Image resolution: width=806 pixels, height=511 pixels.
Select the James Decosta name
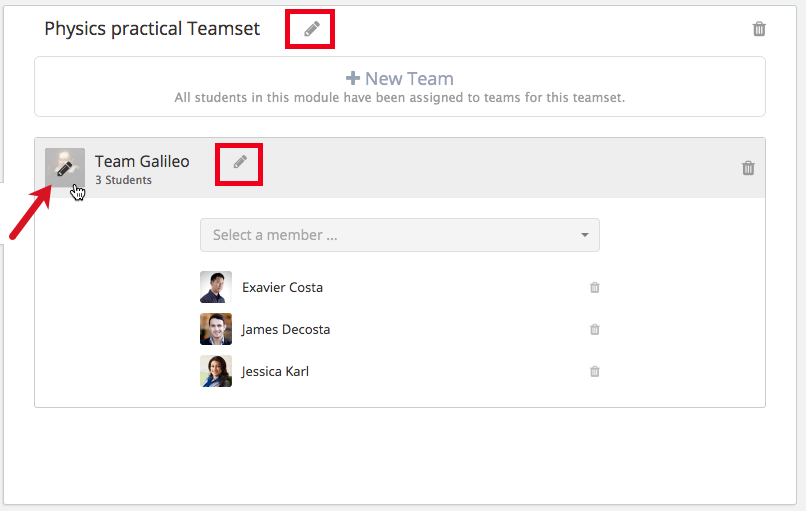(286, 330)
